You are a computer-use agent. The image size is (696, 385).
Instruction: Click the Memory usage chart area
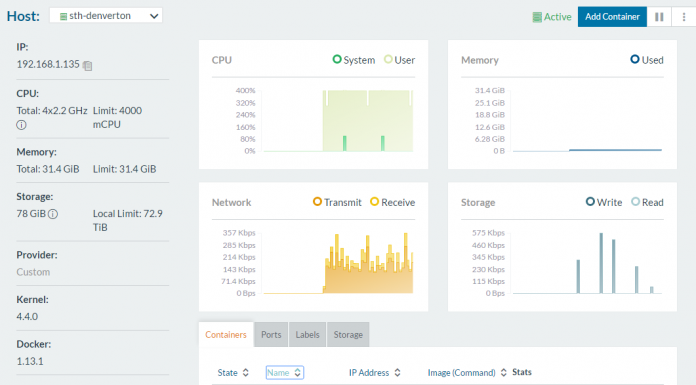point(587,121)
